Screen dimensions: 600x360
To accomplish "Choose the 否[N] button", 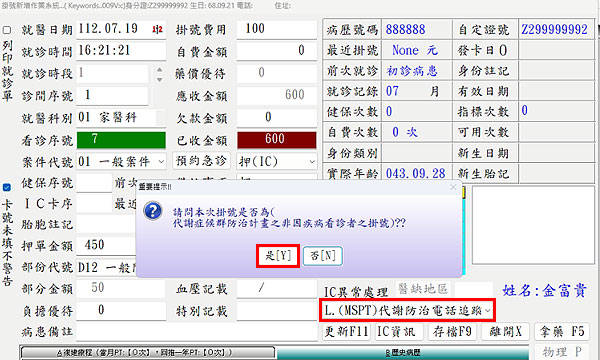I will 323,256.
